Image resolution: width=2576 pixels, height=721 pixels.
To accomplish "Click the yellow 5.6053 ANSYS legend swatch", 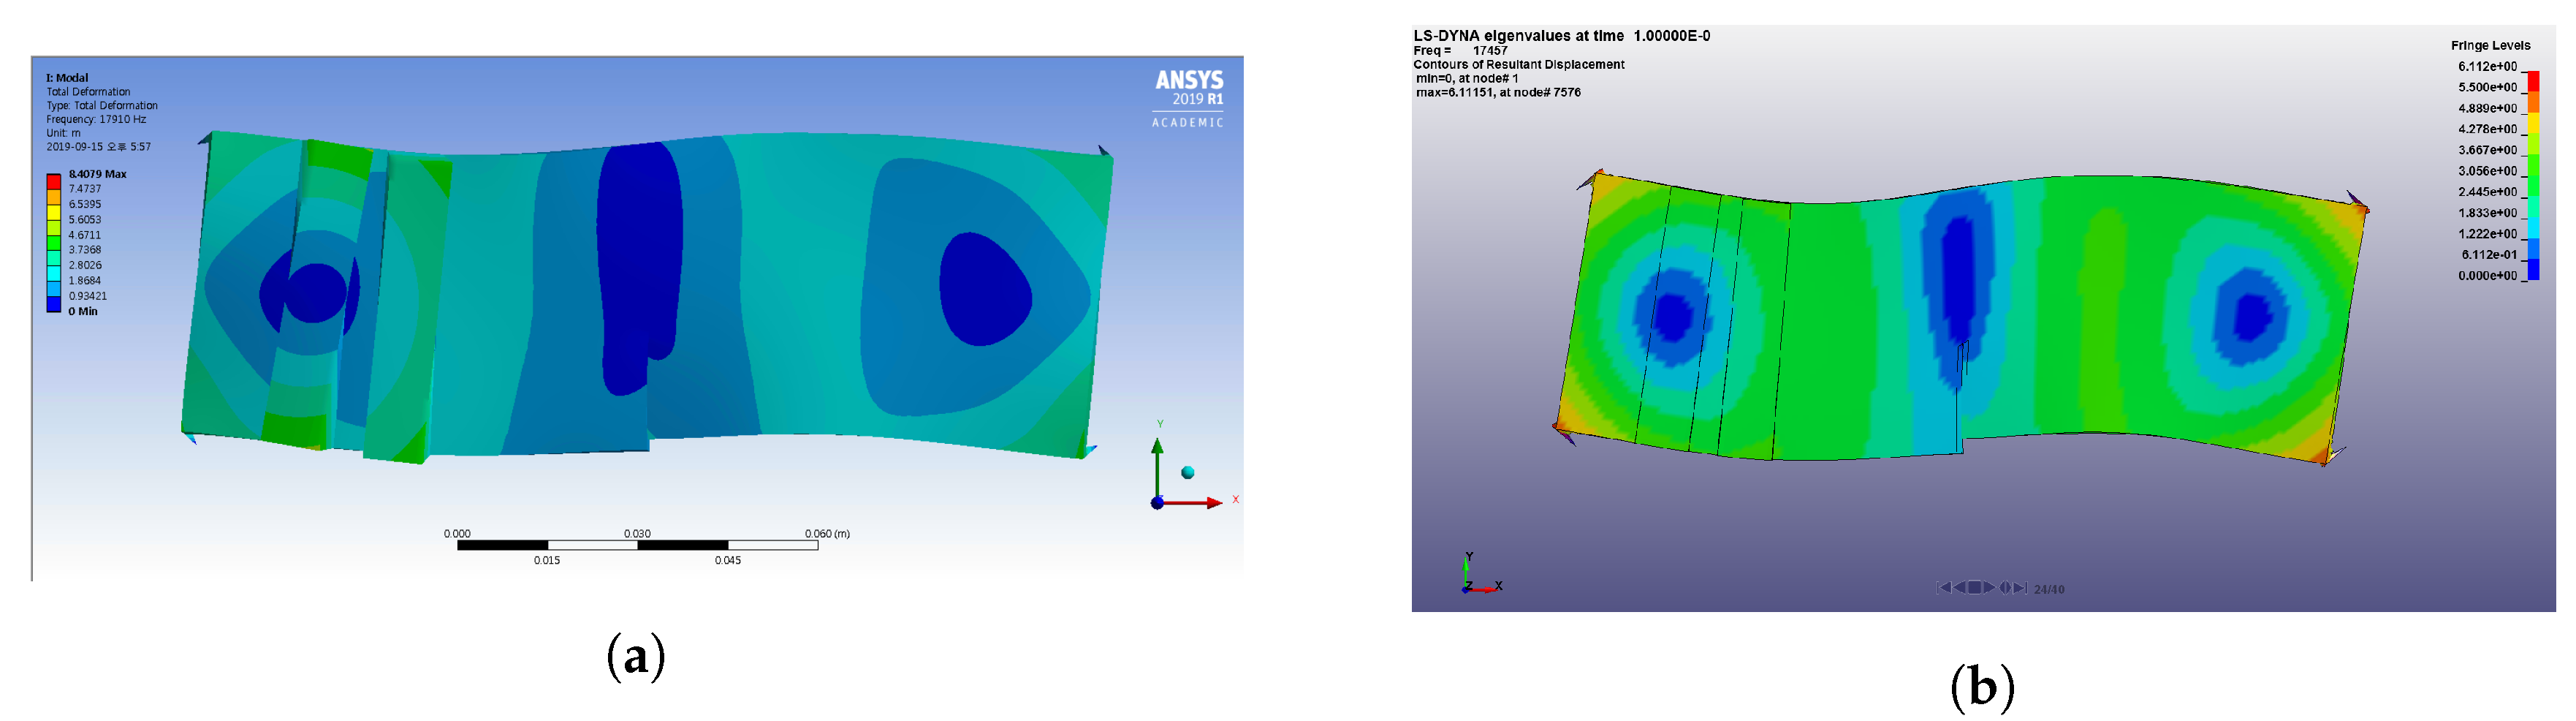I will point(54,212).
